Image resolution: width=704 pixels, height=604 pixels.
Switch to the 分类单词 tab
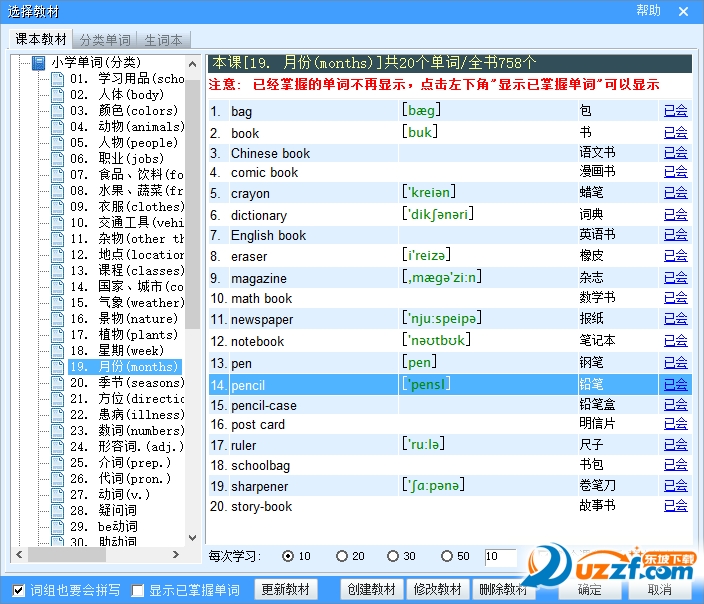(x=105, y=40)
